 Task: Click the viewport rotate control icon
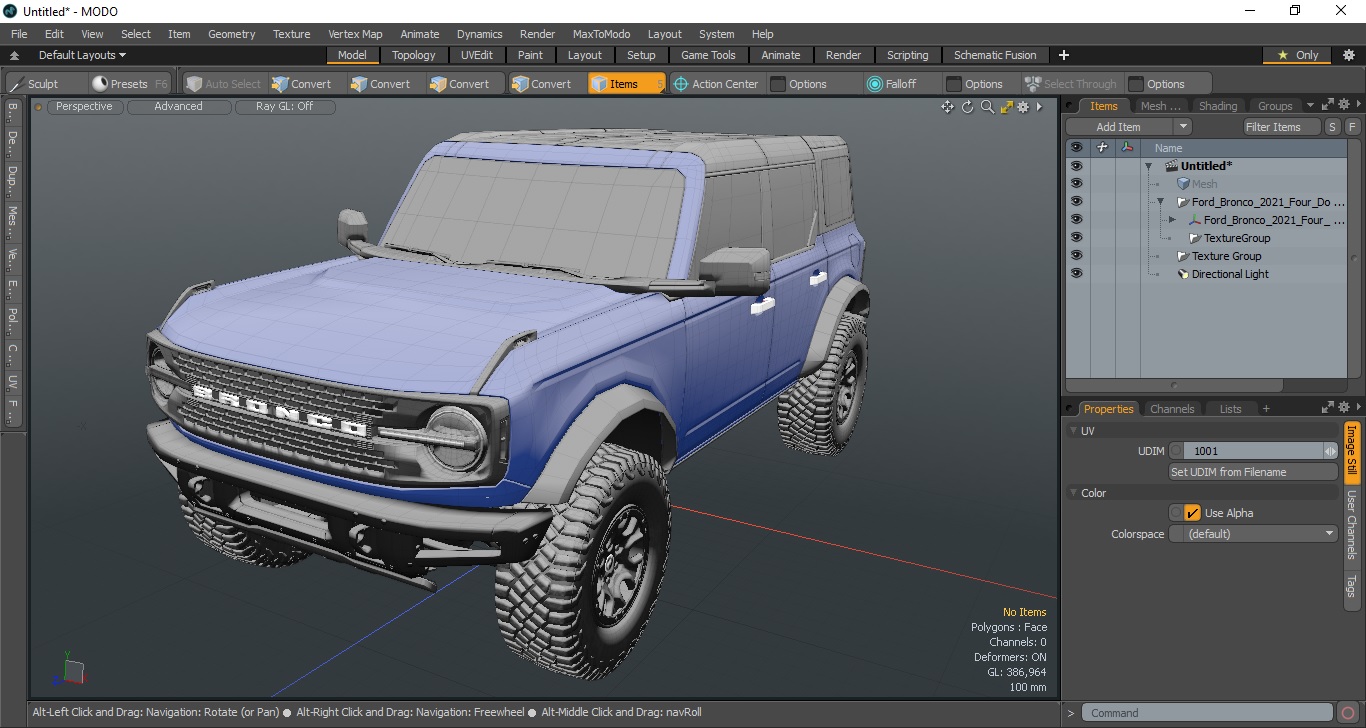967,107
